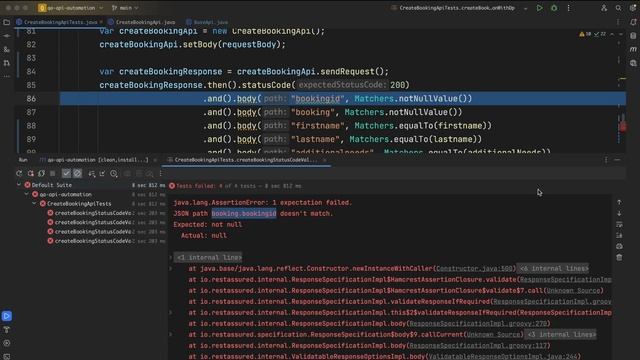Toggle auto-test rerun mode
The image size is (640, 360).
pyautogui.click(x=41, y=173)
